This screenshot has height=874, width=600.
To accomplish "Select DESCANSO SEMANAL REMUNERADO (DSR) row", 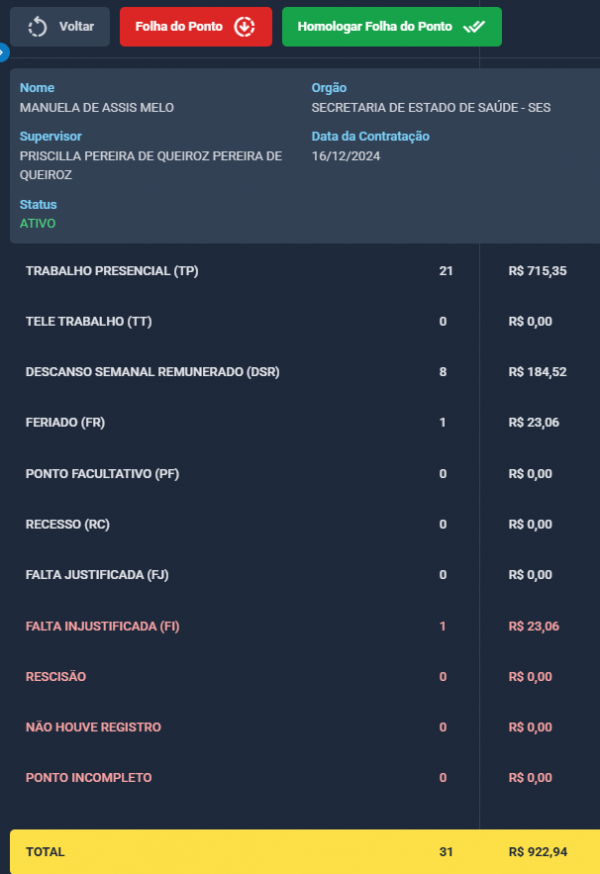I will point(152,372).
